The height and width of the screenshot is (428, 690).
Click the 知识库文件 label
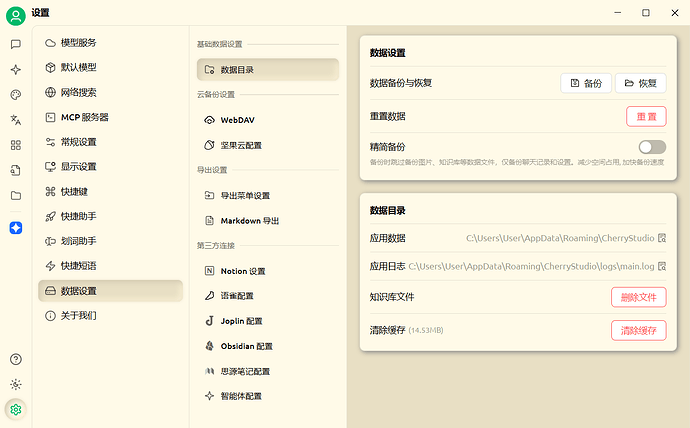click(392, 297)
